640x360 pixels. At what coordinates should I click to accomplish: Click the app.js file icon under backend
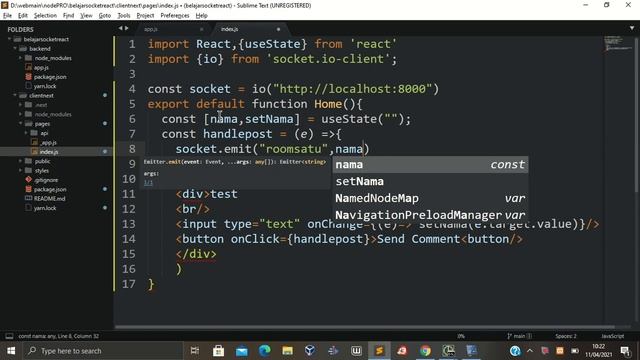(29, 67)
